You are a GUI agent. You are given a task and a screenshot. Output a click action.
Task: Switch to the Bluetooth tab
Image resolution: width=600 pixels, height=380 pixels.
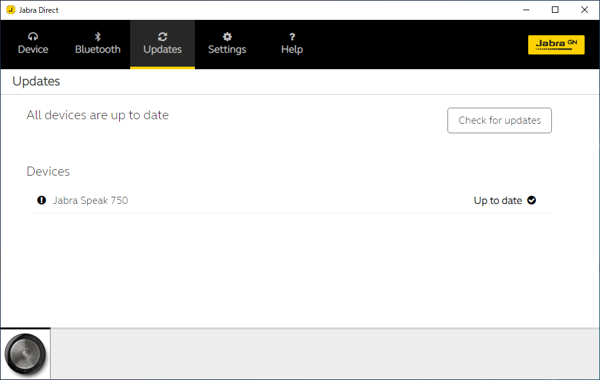point(98,44)
